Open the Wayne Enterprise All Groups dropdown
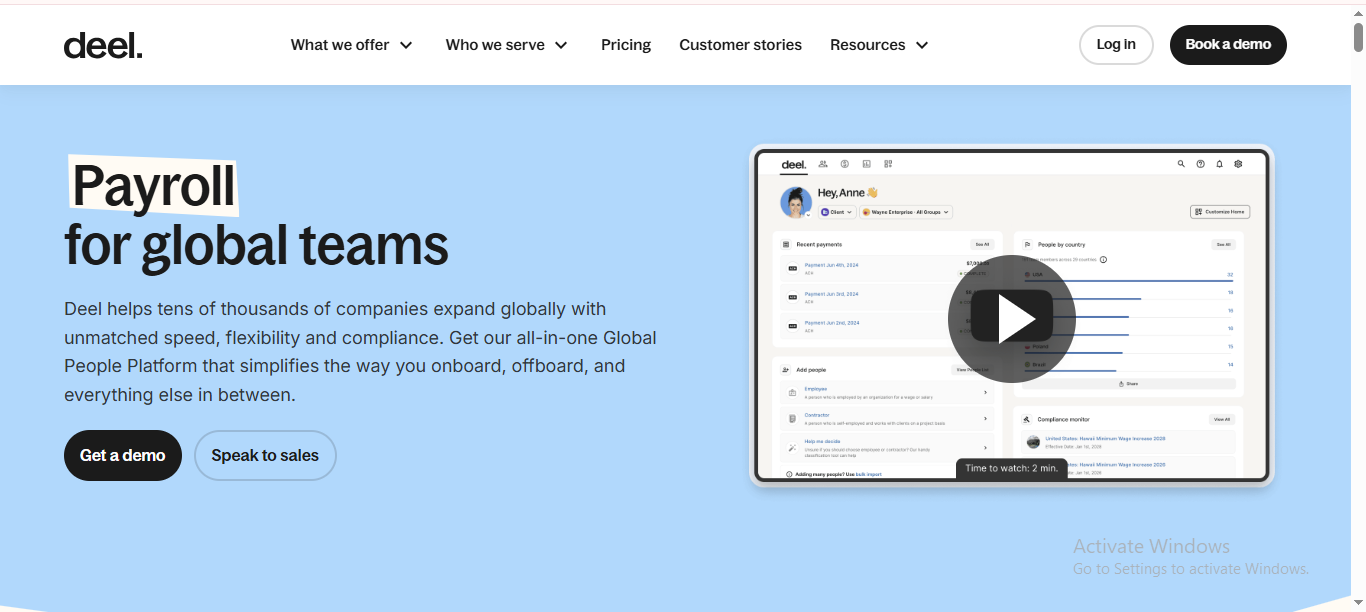Image resolution: width=1366 pixels, height=612 pixels. click(906, 212)
